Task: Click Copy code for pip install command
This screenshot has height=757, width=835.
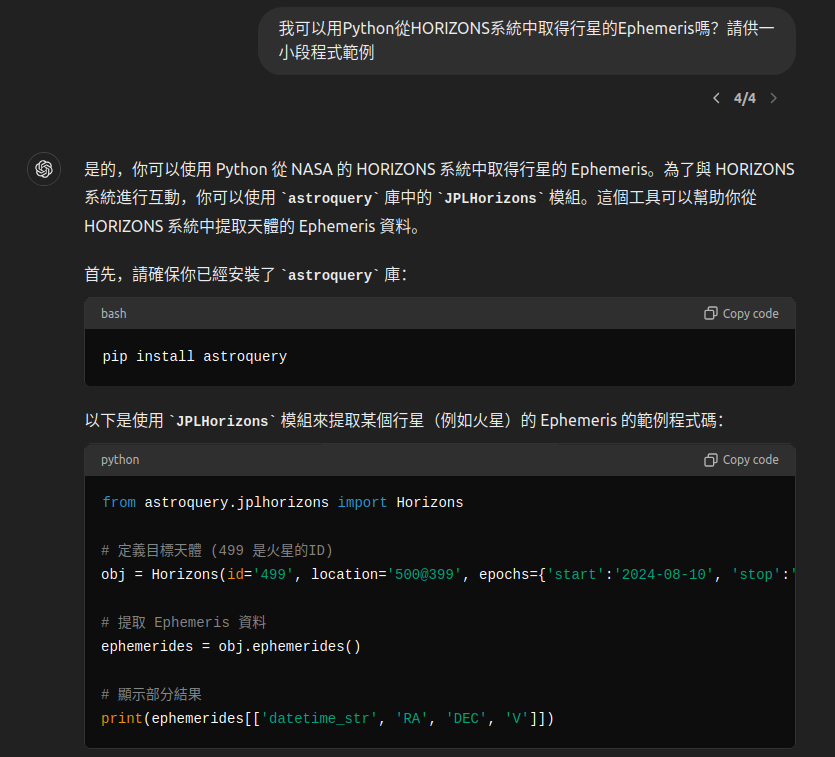Action: coord(741,314)
